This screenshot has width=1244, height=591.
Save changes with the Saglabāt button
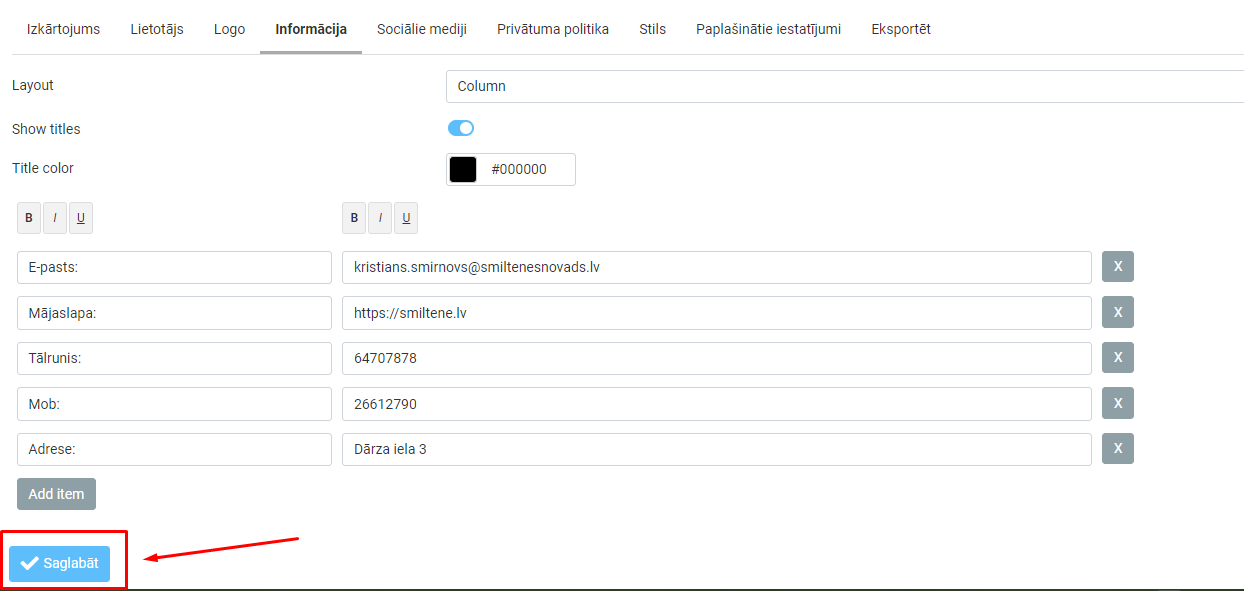[60, 563]
